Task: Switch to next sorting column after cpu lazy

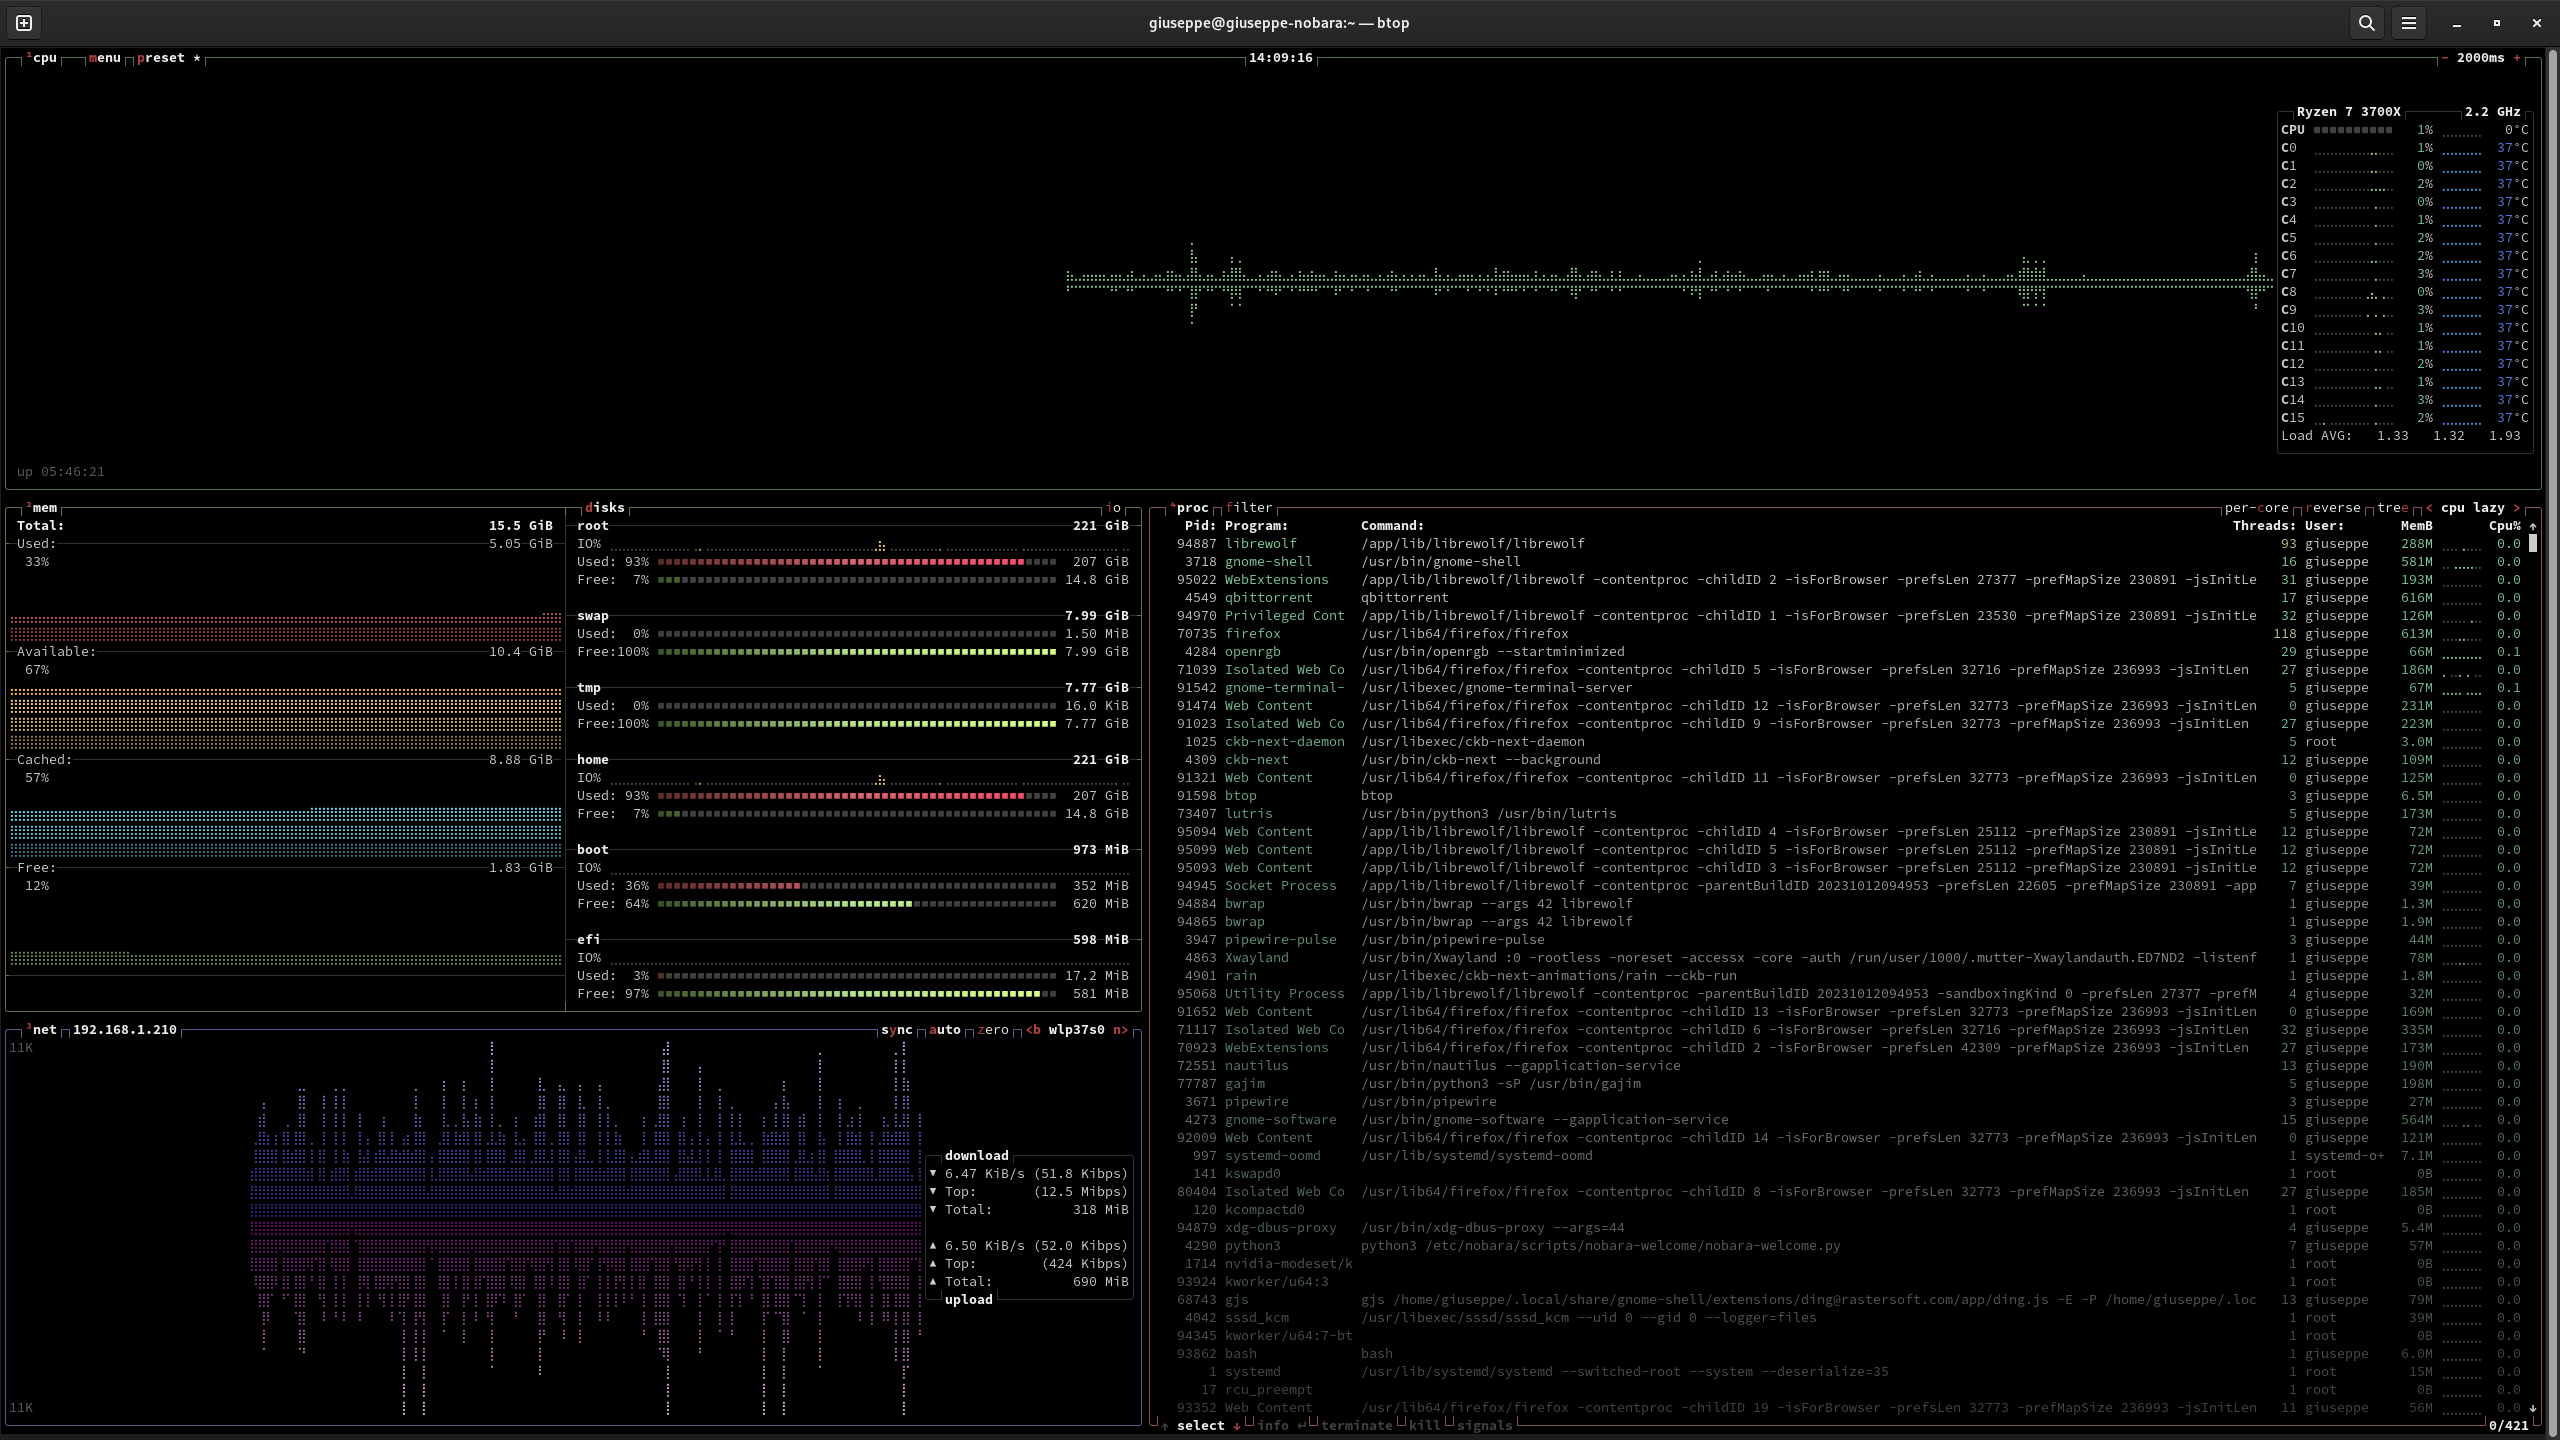Action: click(2517, 508)
